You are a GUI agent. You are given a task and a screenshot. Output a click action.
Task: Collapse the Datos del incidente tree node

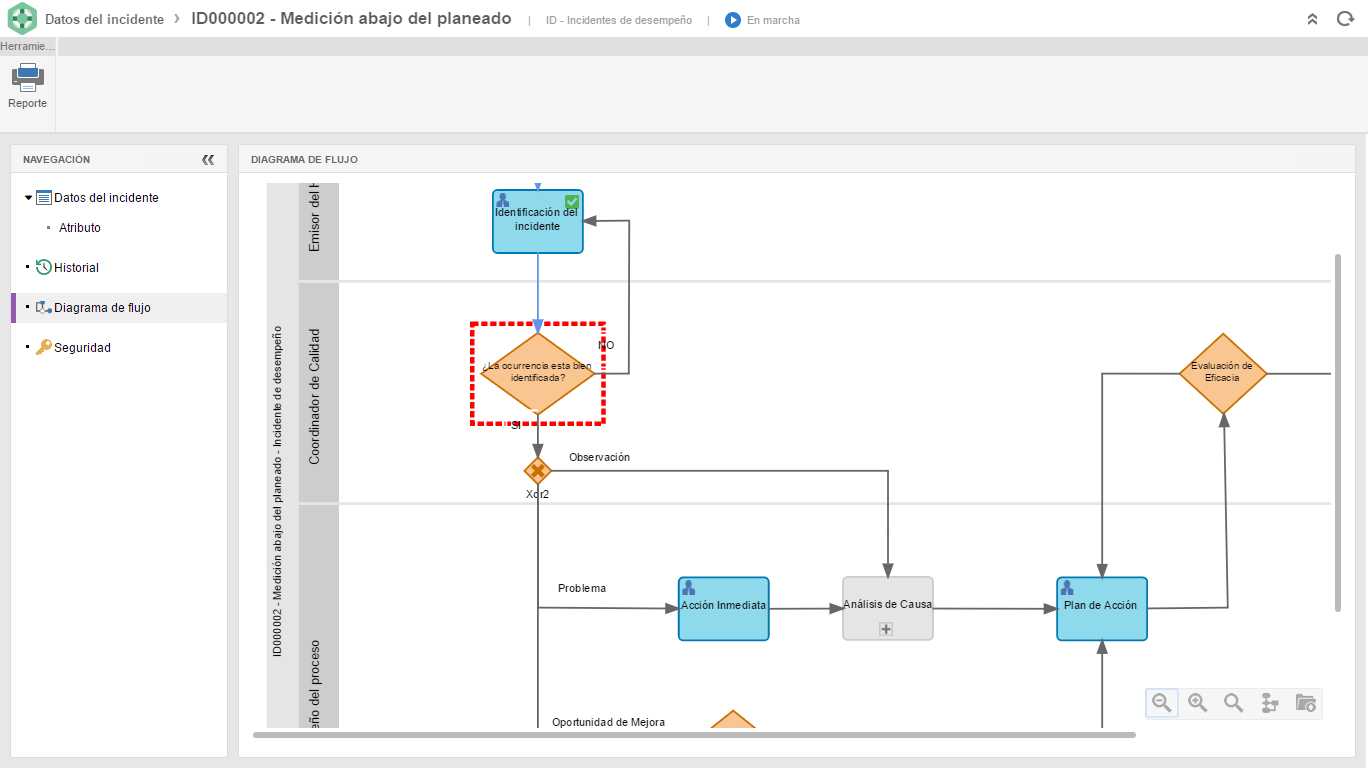(x=28, y=198)
